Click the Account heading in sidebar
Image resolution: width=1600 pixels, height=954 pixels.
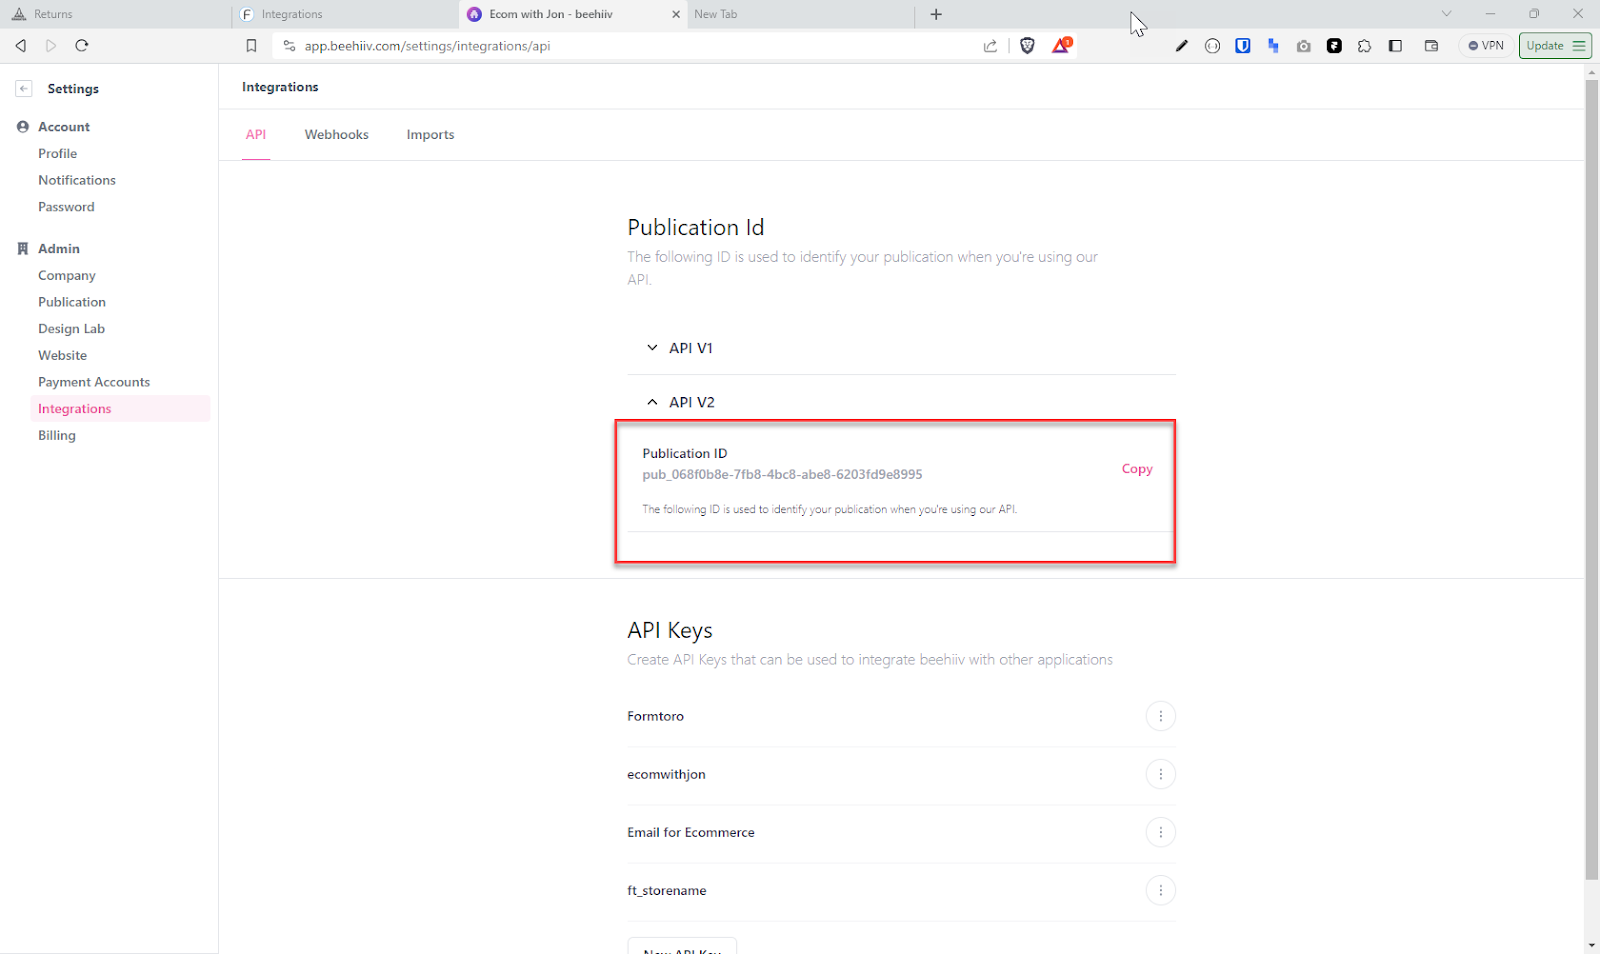(64, 127)
